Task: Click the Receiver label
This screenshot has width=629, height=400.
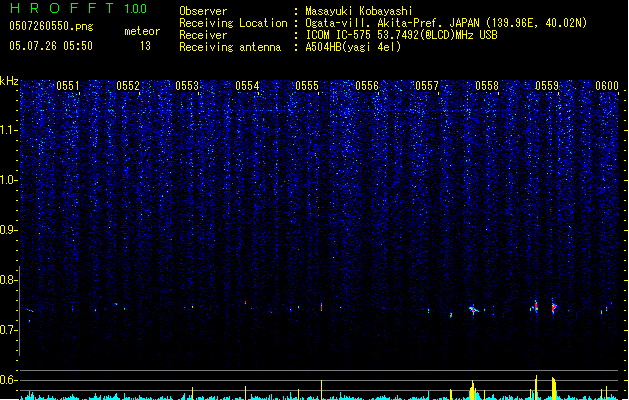Action: [203, 35]
